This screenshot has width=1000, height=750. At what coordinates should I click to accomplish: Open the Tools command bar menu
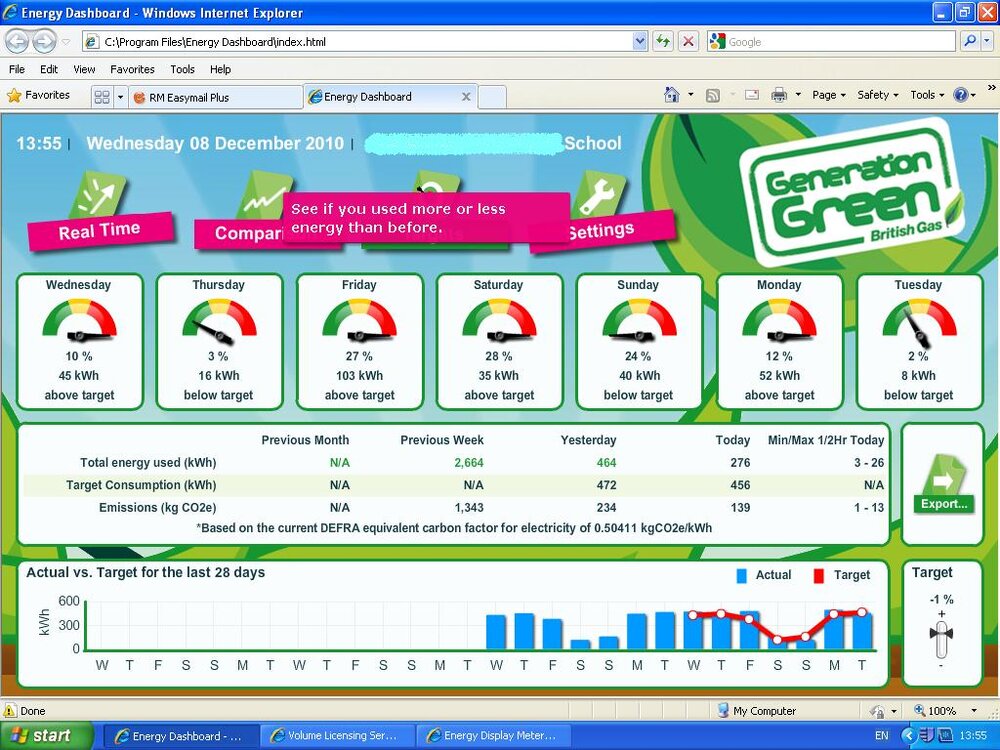[927, 95]
